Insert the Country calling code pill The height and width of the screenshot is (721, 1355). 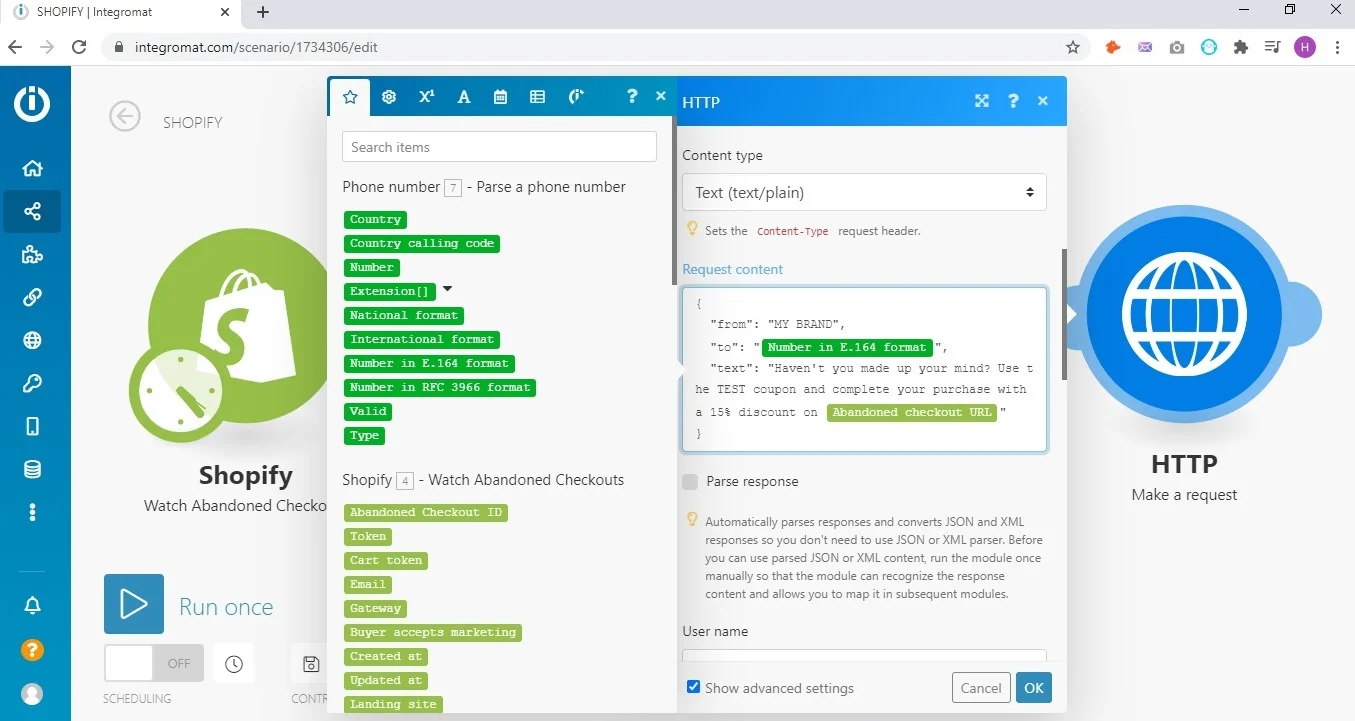(x=422, y=243)
